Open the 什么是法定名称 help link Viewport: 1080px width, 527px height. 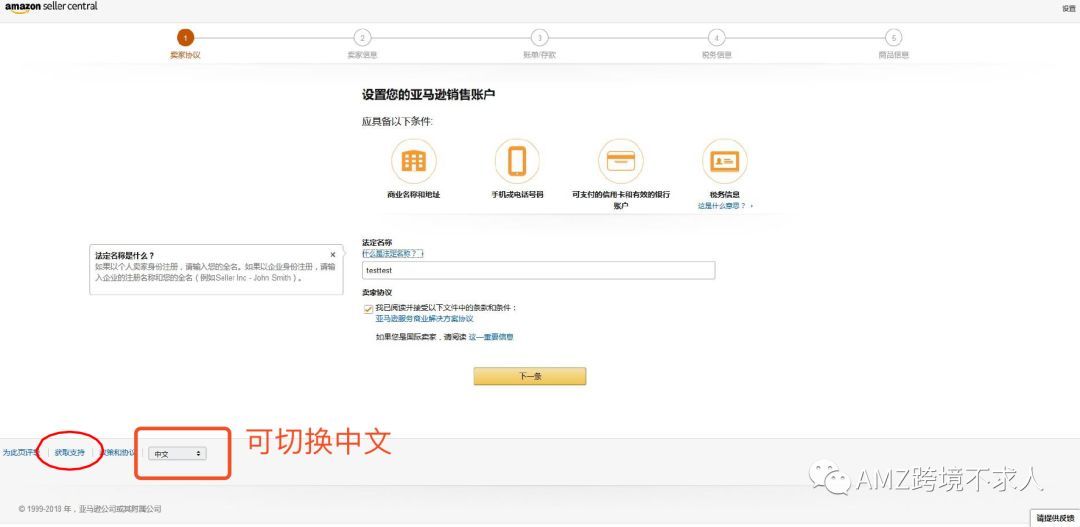point(393,254)
